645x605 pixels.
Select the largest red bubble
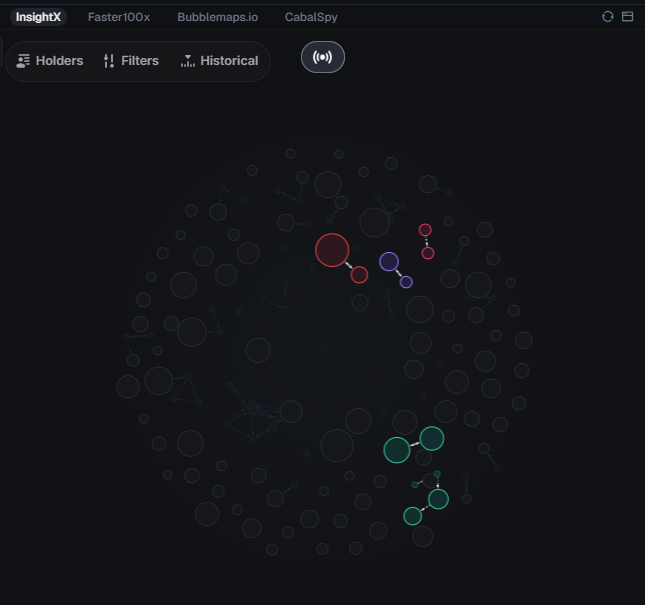(x=332, y=250)
